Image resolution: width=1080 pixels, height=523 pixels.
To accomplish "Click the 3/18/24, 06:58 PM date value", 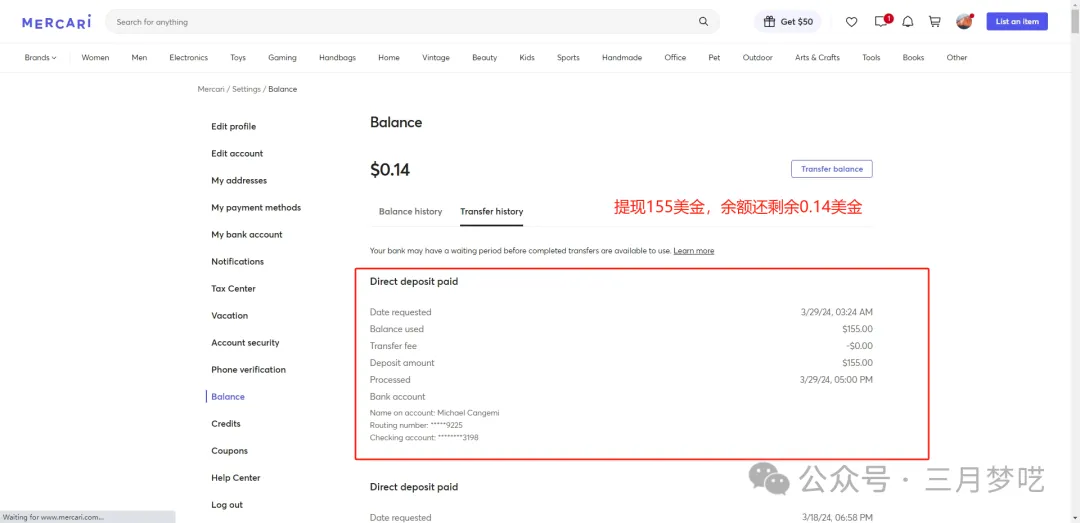I will (x=838, y=517).
